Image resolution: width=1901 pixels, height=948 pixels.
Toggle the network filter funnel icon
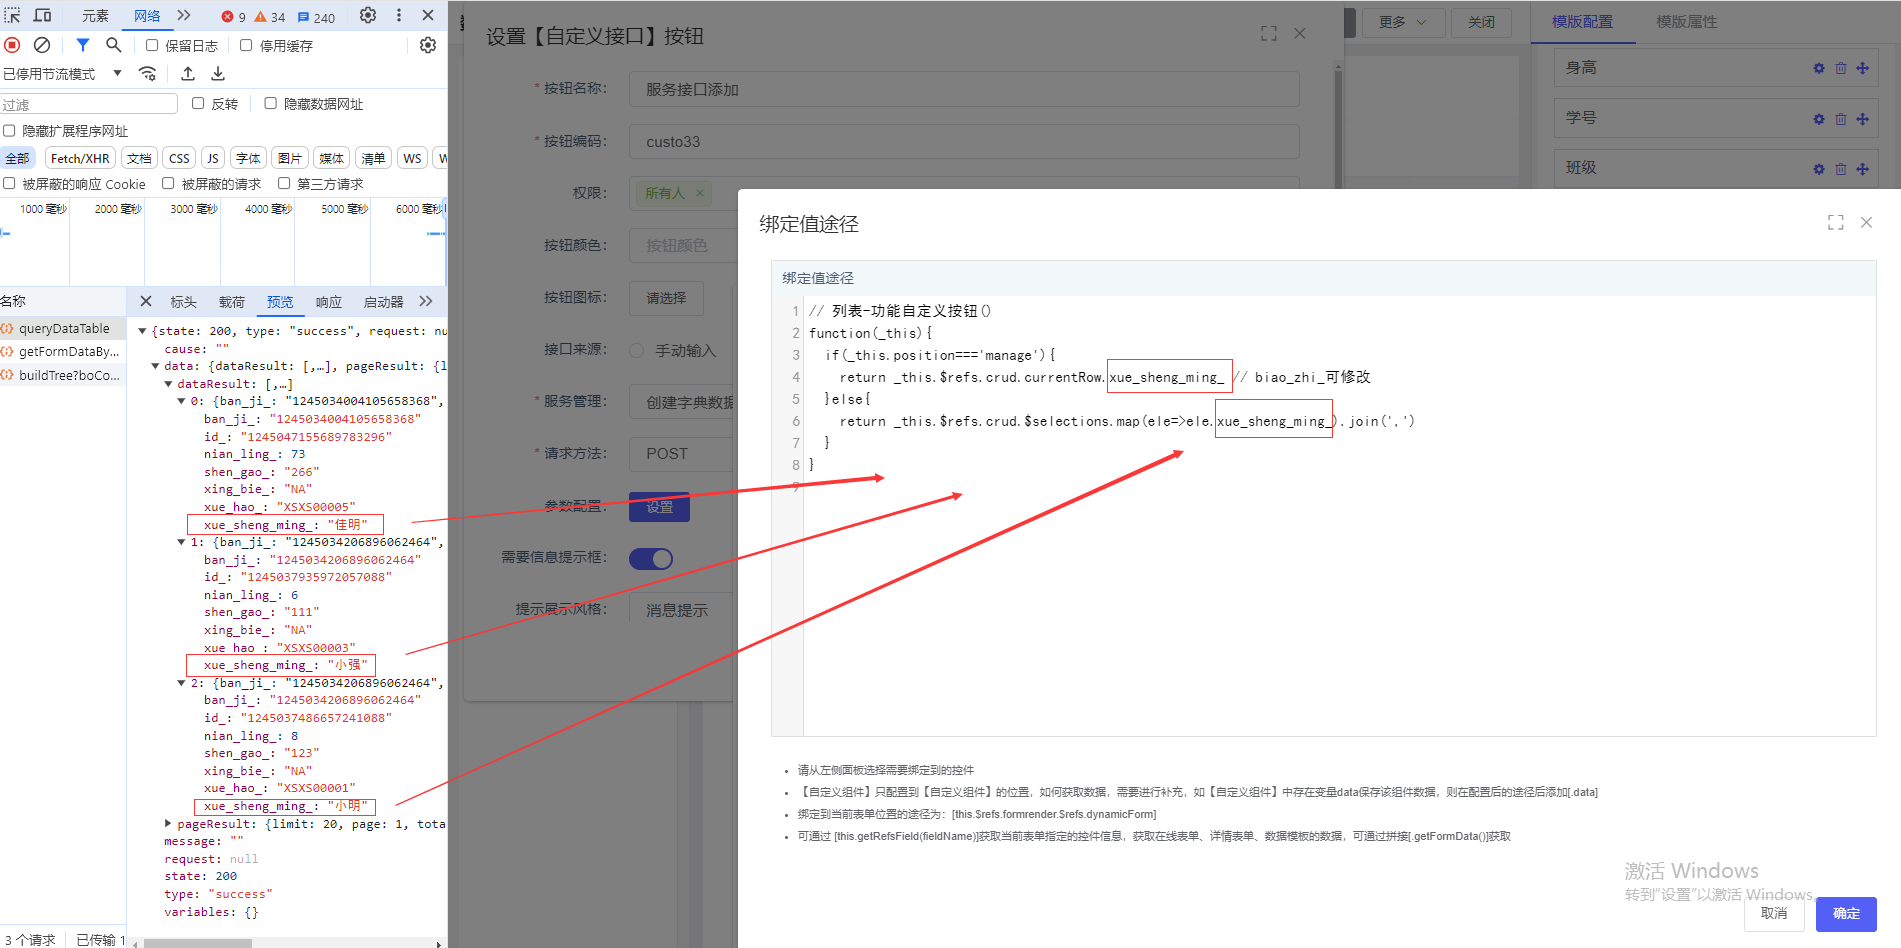tap(83, 45)
